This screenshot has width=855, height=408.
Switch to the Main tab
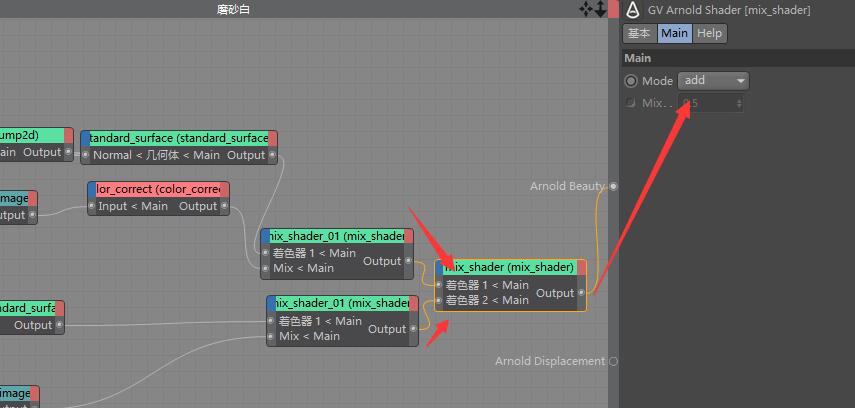(675, 33)
